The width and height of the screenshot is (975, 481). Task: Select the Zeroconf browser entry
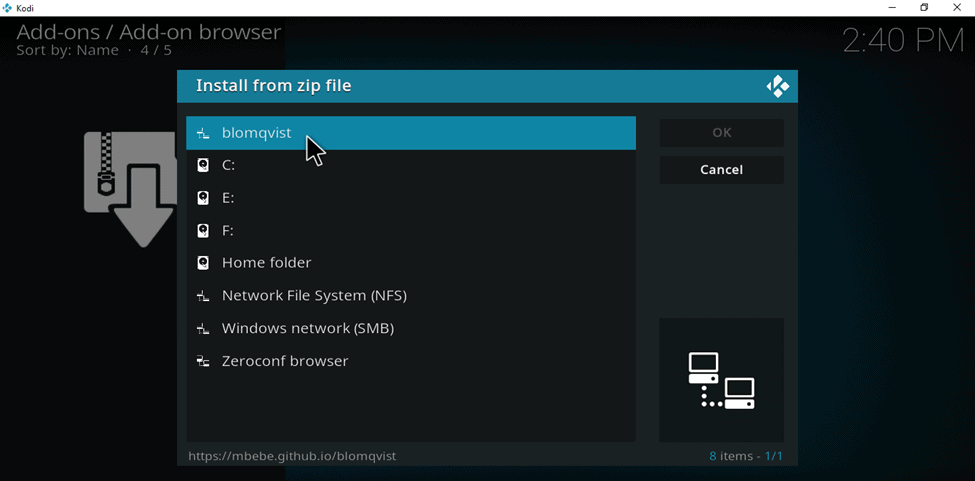point(411,360)
